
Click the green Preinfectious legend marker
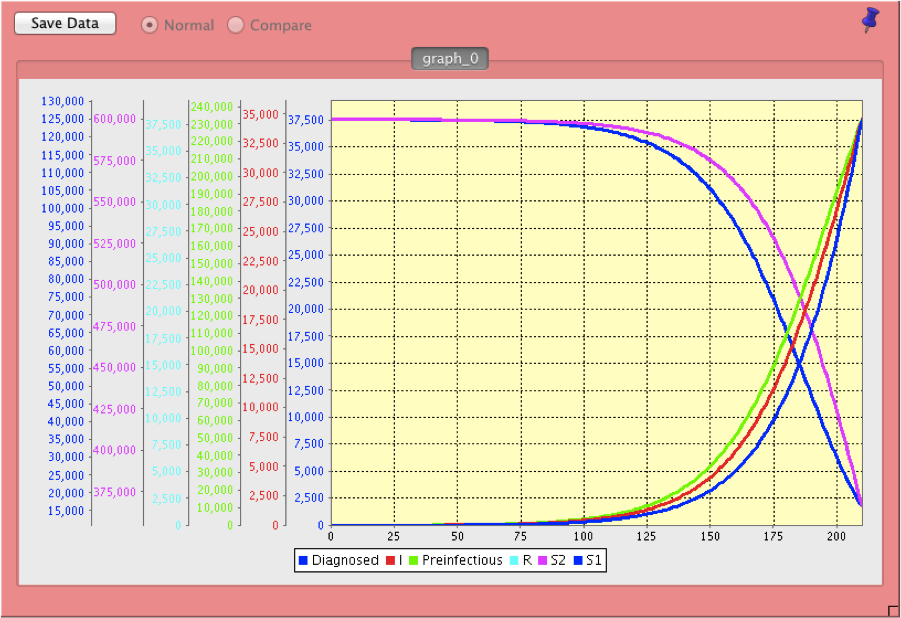tap(413, 561)
